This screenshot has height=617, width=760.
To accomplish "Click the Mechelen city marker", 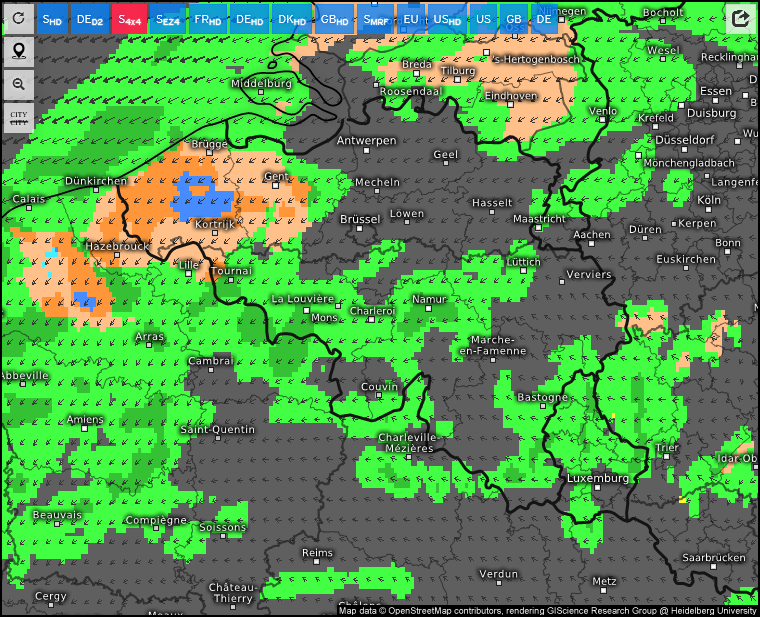I will pos(377,191).
